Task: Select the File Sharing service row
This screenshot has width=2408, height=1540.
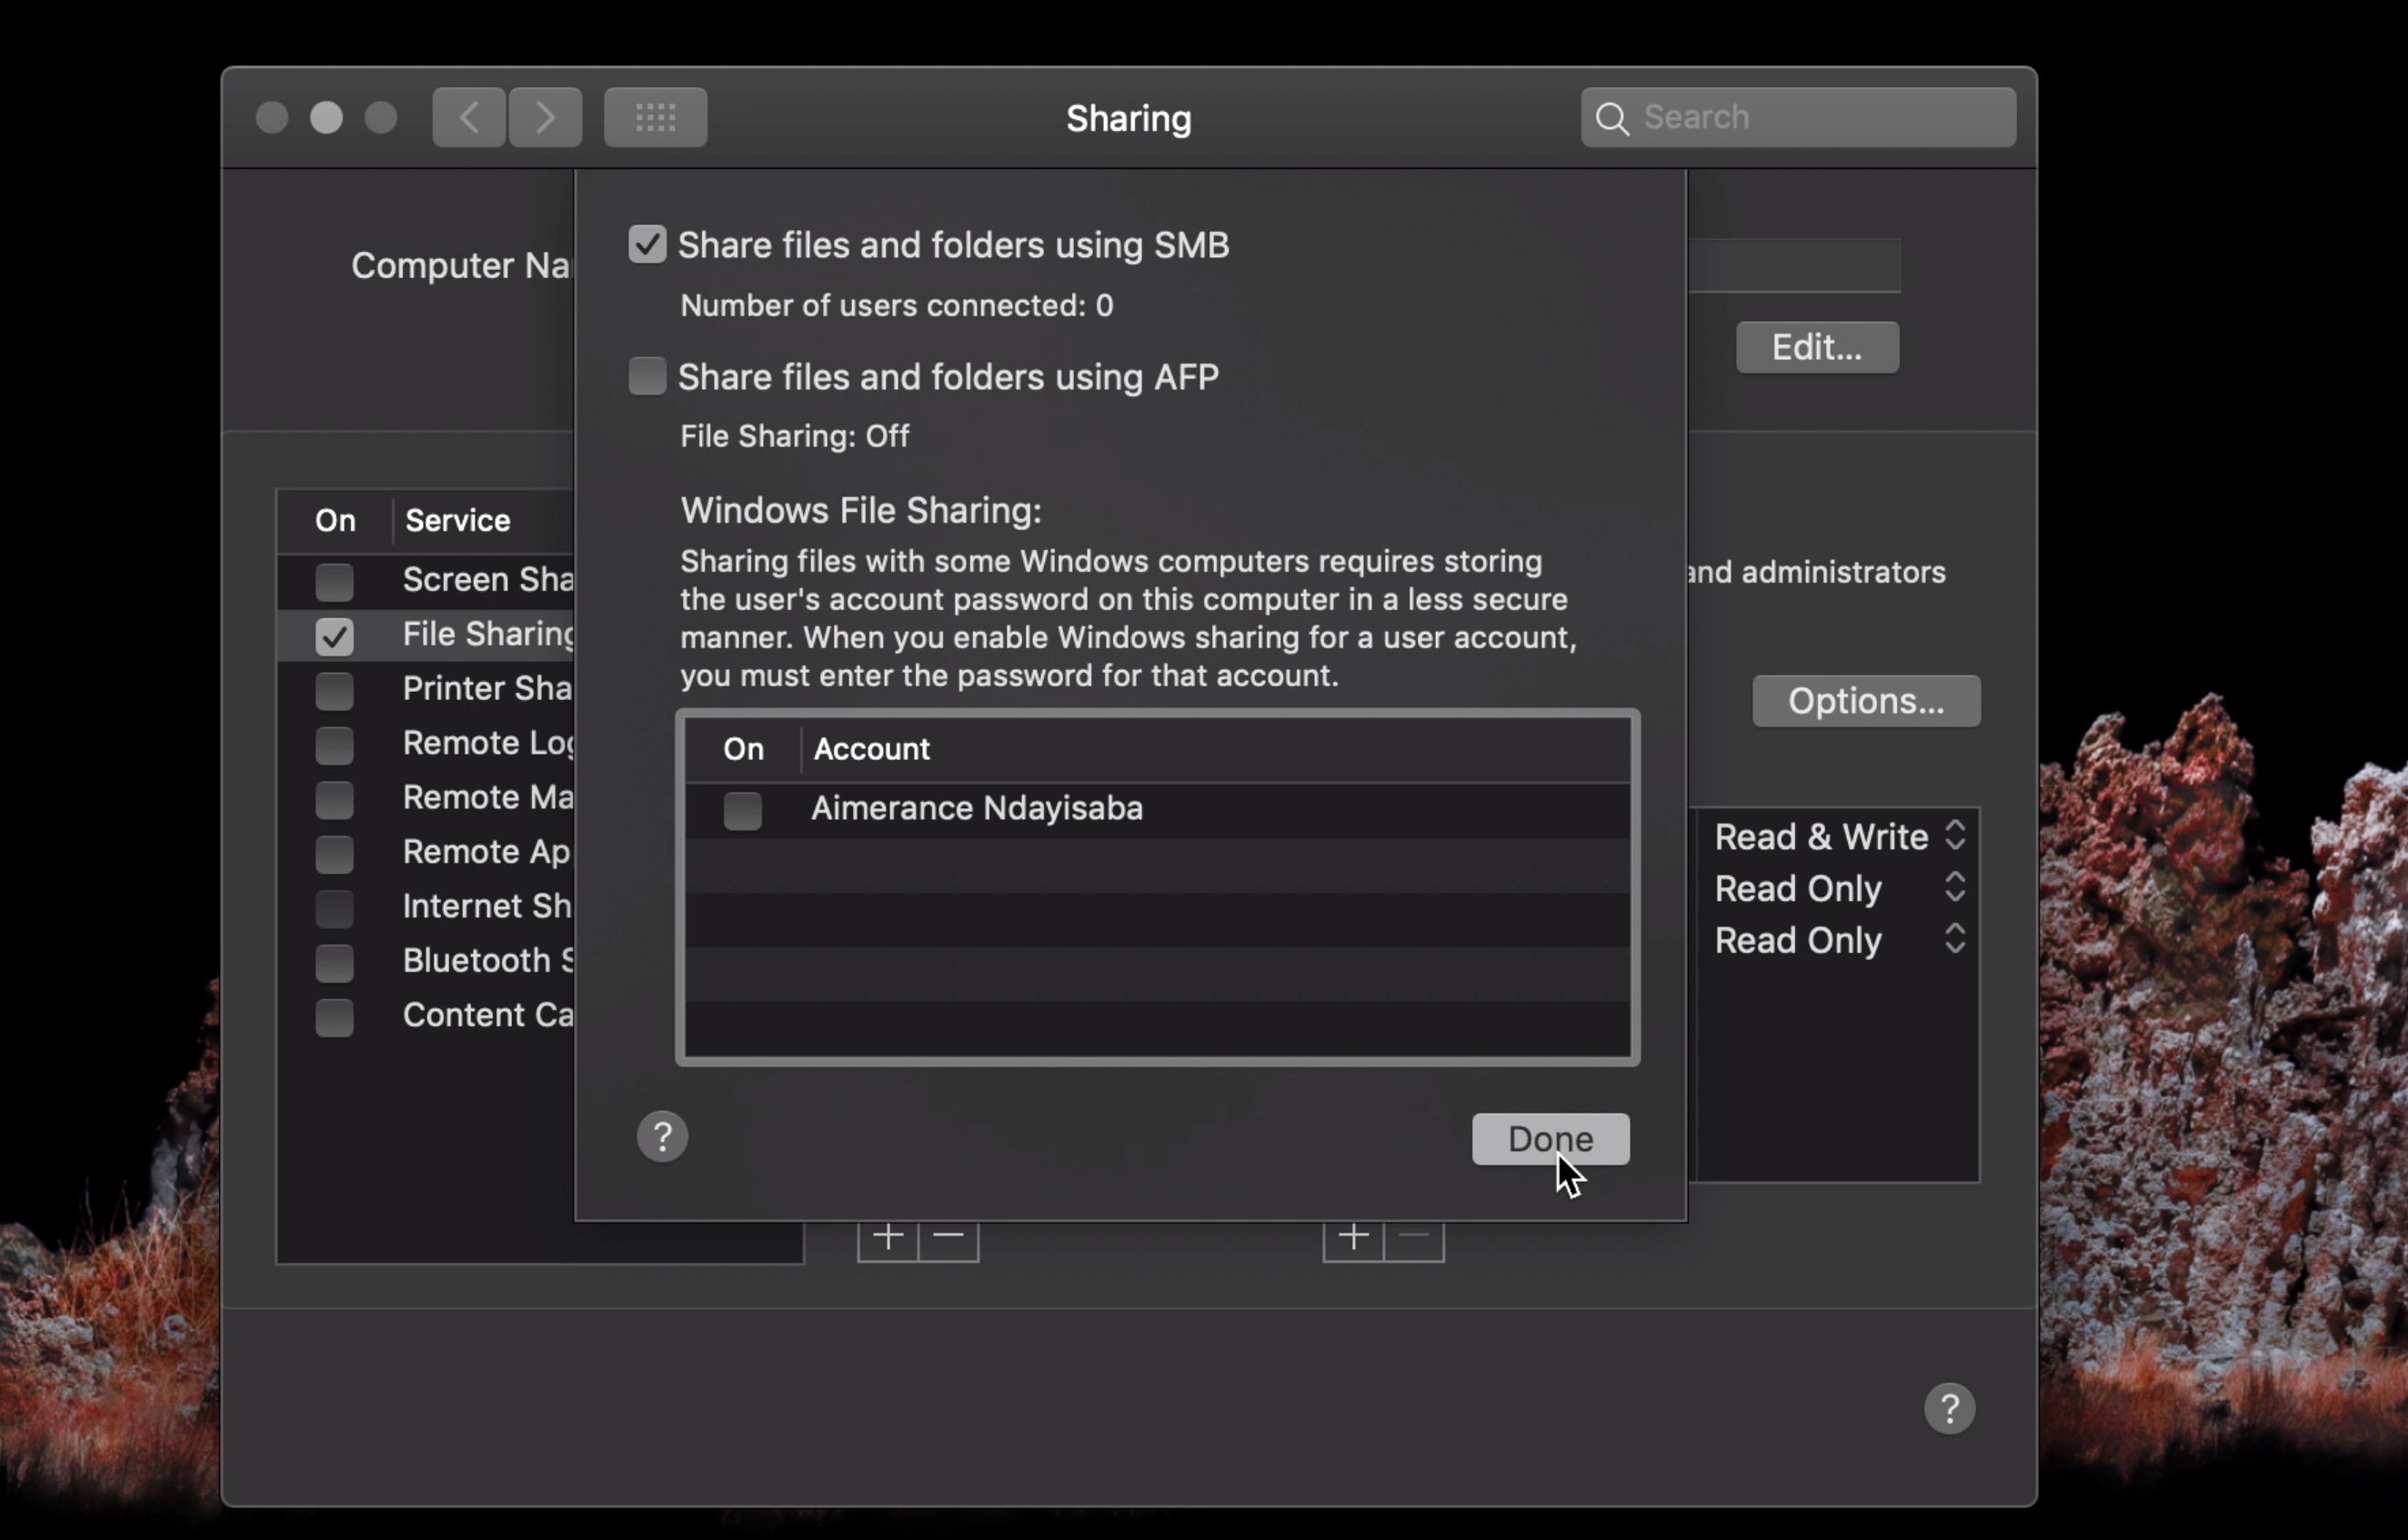Action: point(488,634)
